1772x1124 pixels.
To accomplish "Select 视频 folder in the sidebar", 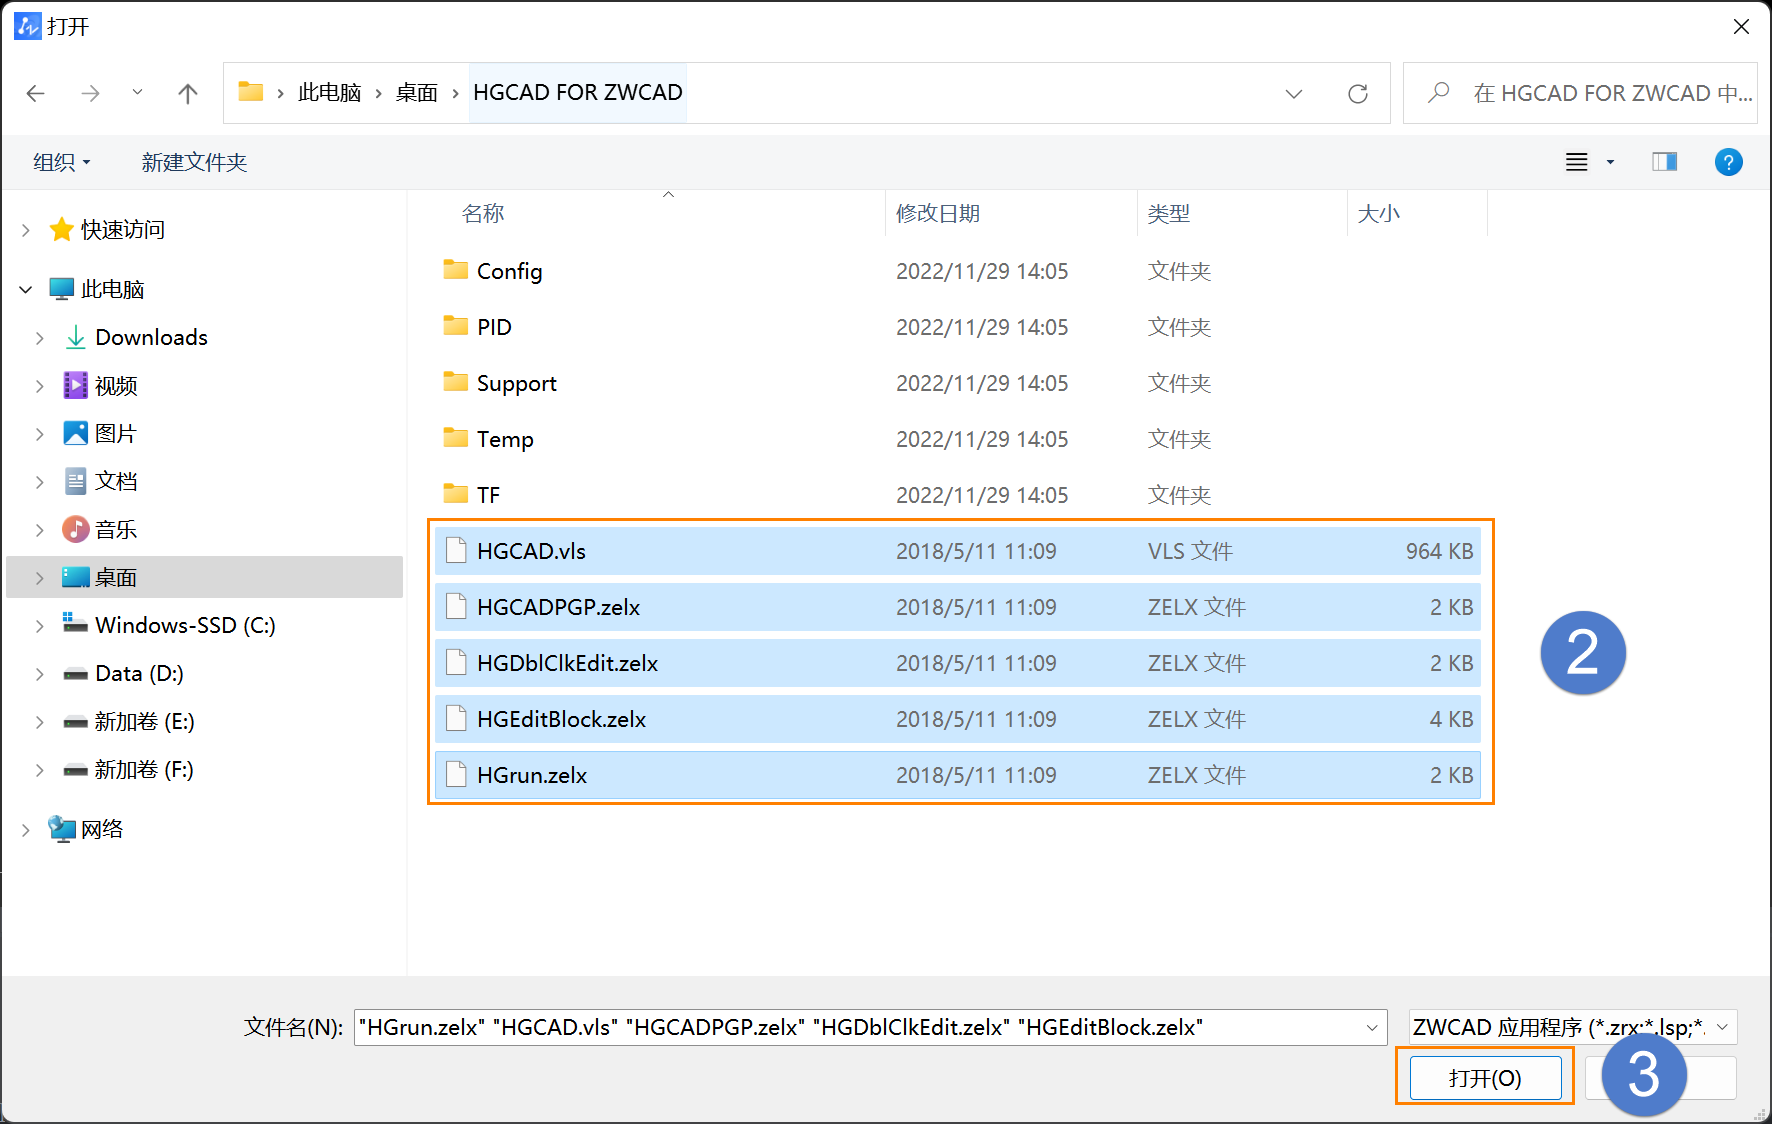I will point(116,386).
